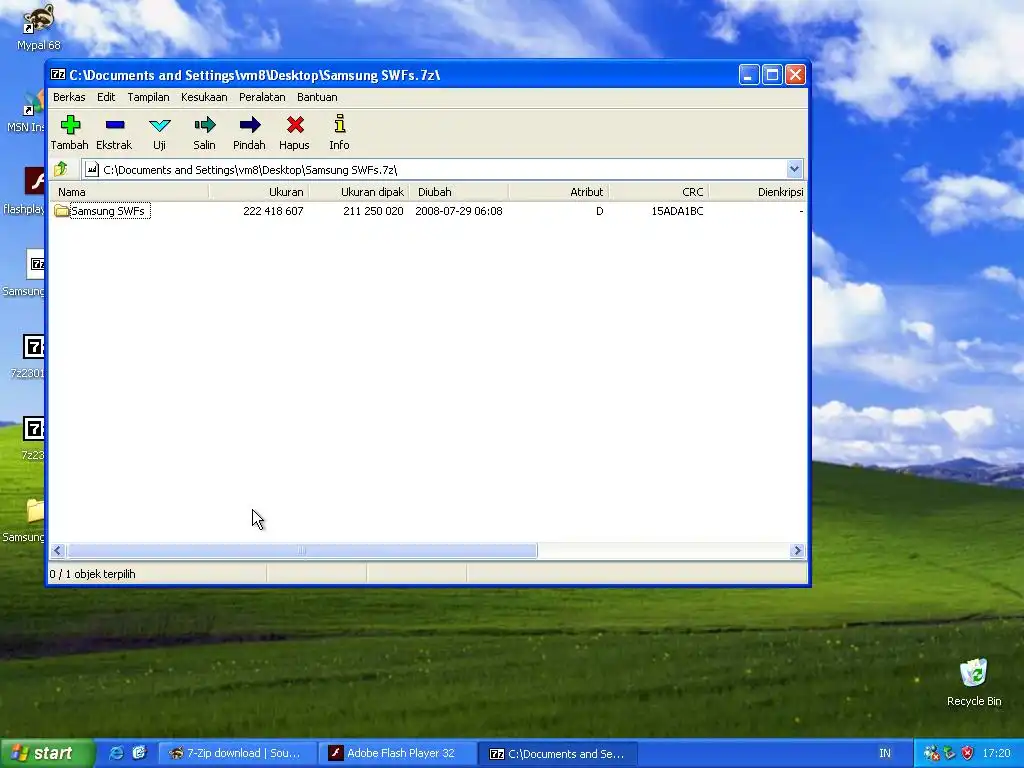
Task: Open the Edit menu
Action: pyautogui.click(x=106, y=97)
